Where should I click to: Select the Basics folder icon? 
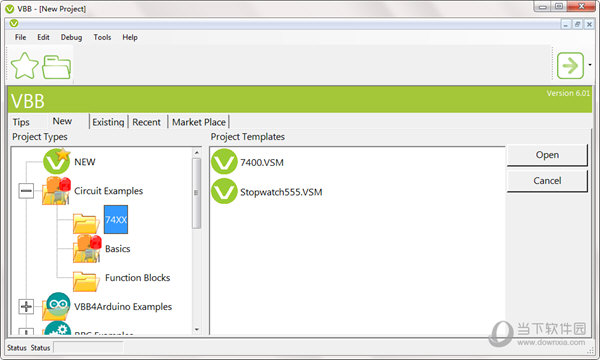coord(87,249)
